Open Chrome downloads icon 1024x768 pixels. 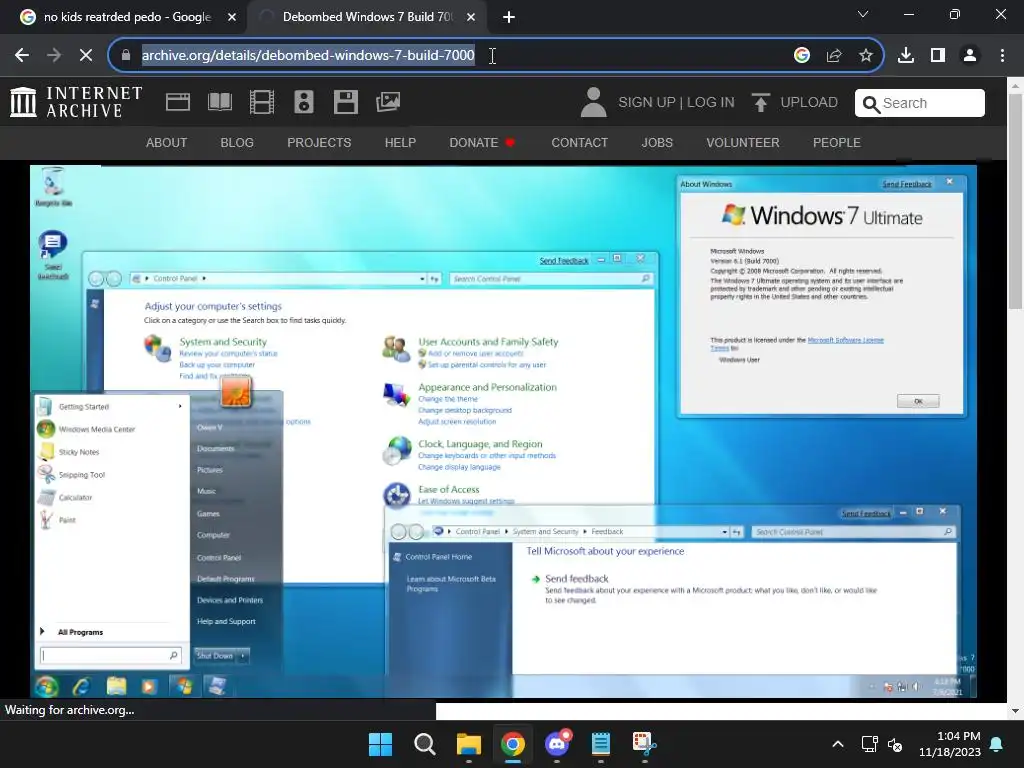point(906,56)
